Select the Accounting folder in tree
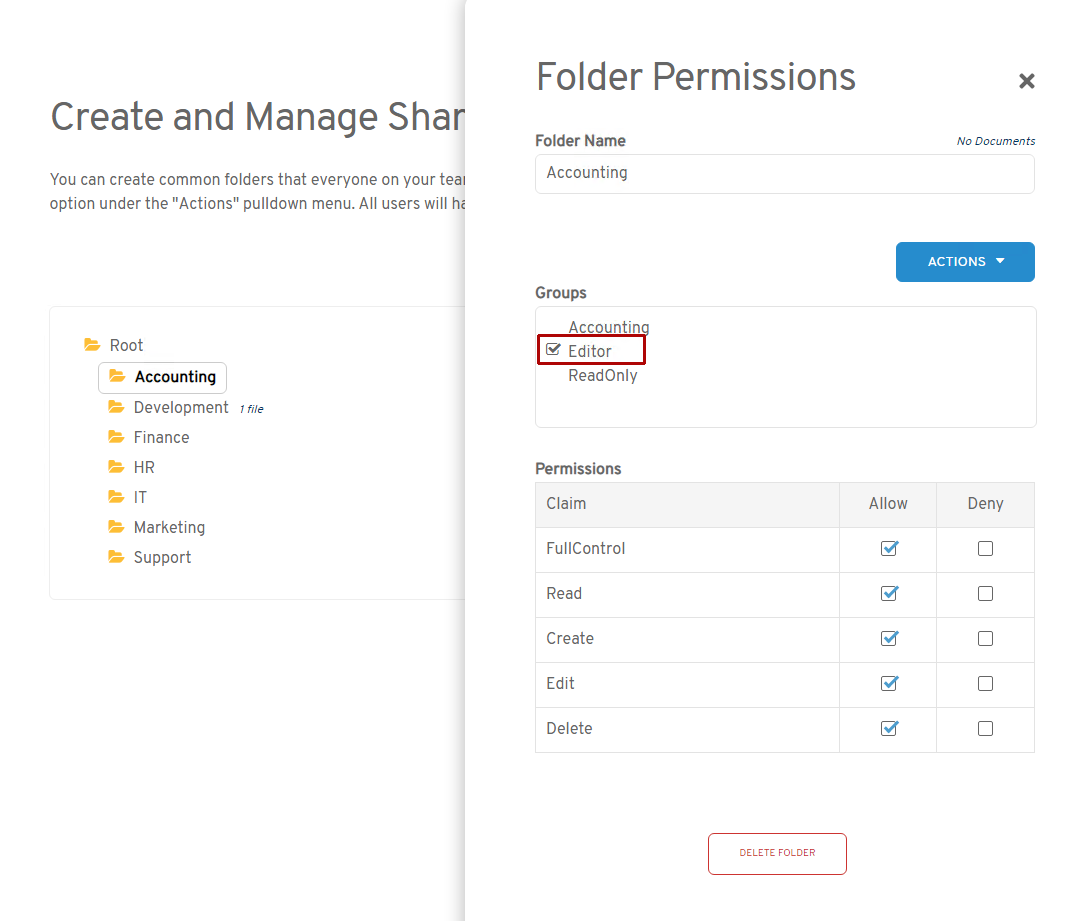This screenshot has height=921, width=1092. (x=174, y=377)
